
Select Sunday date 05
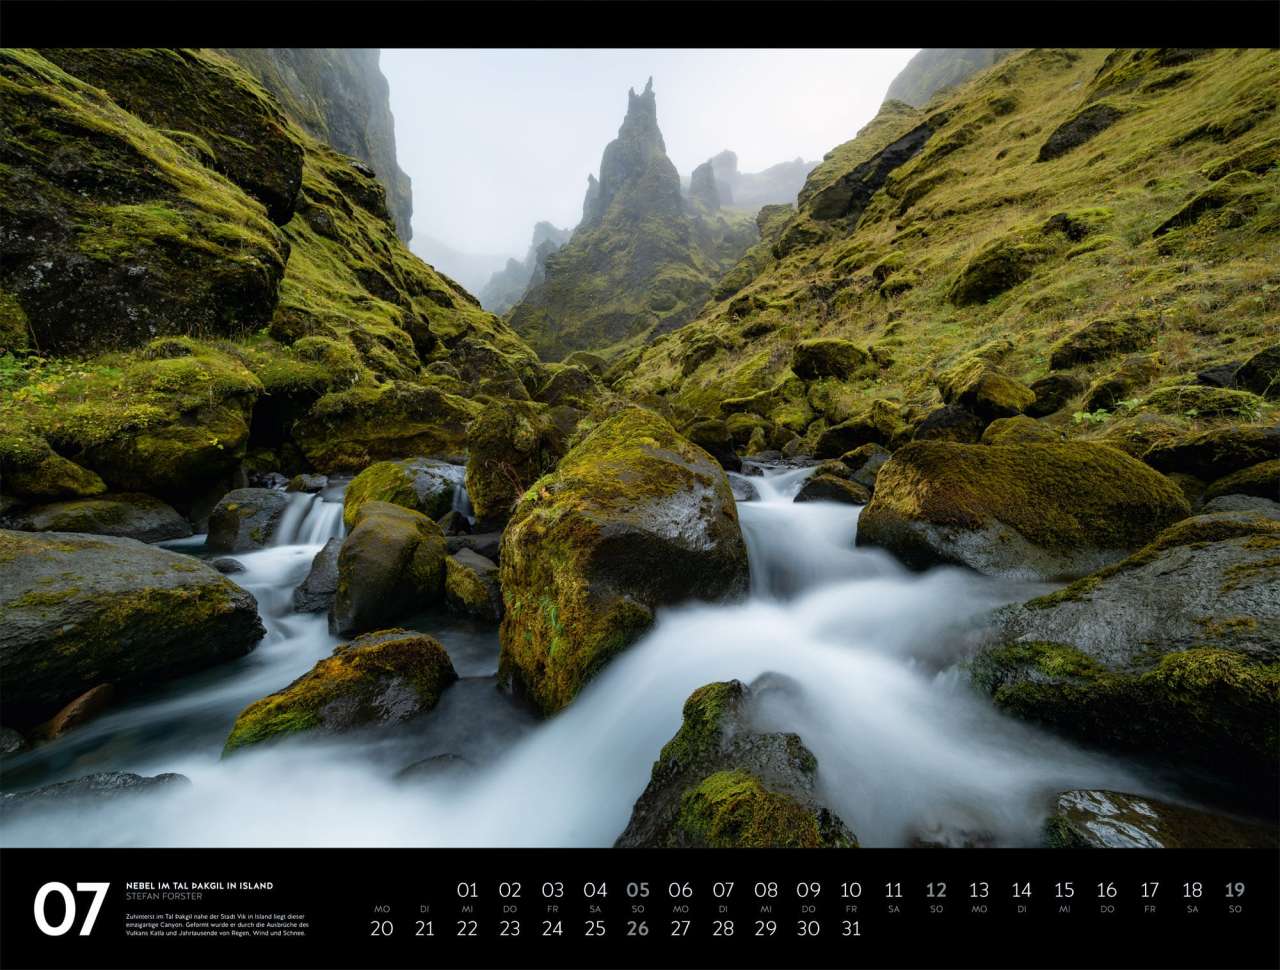tap(637, 890)
